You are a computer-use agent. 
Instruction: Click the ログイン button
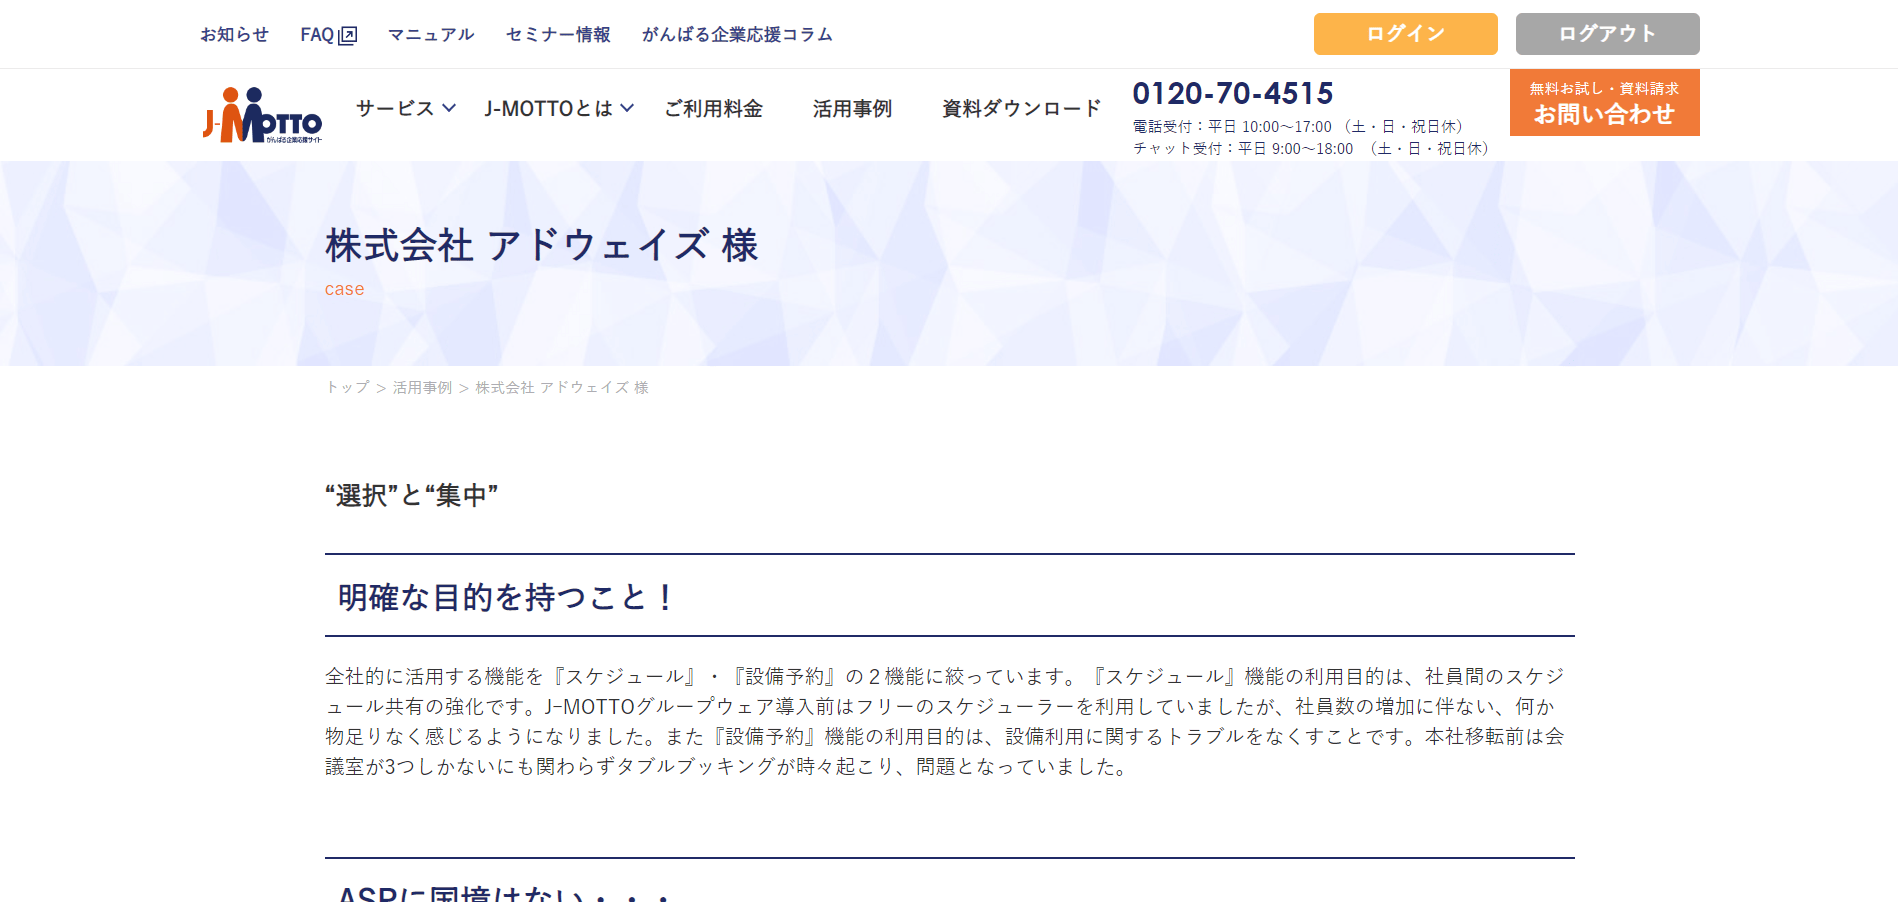coord(1405,34)
